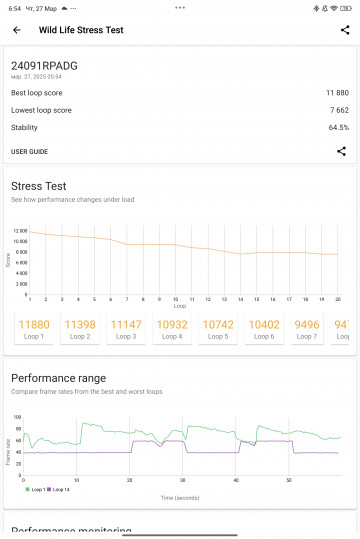Tap loop 14 point on stress chart
This screenshot has height=539, width=360.
[240, 254]
